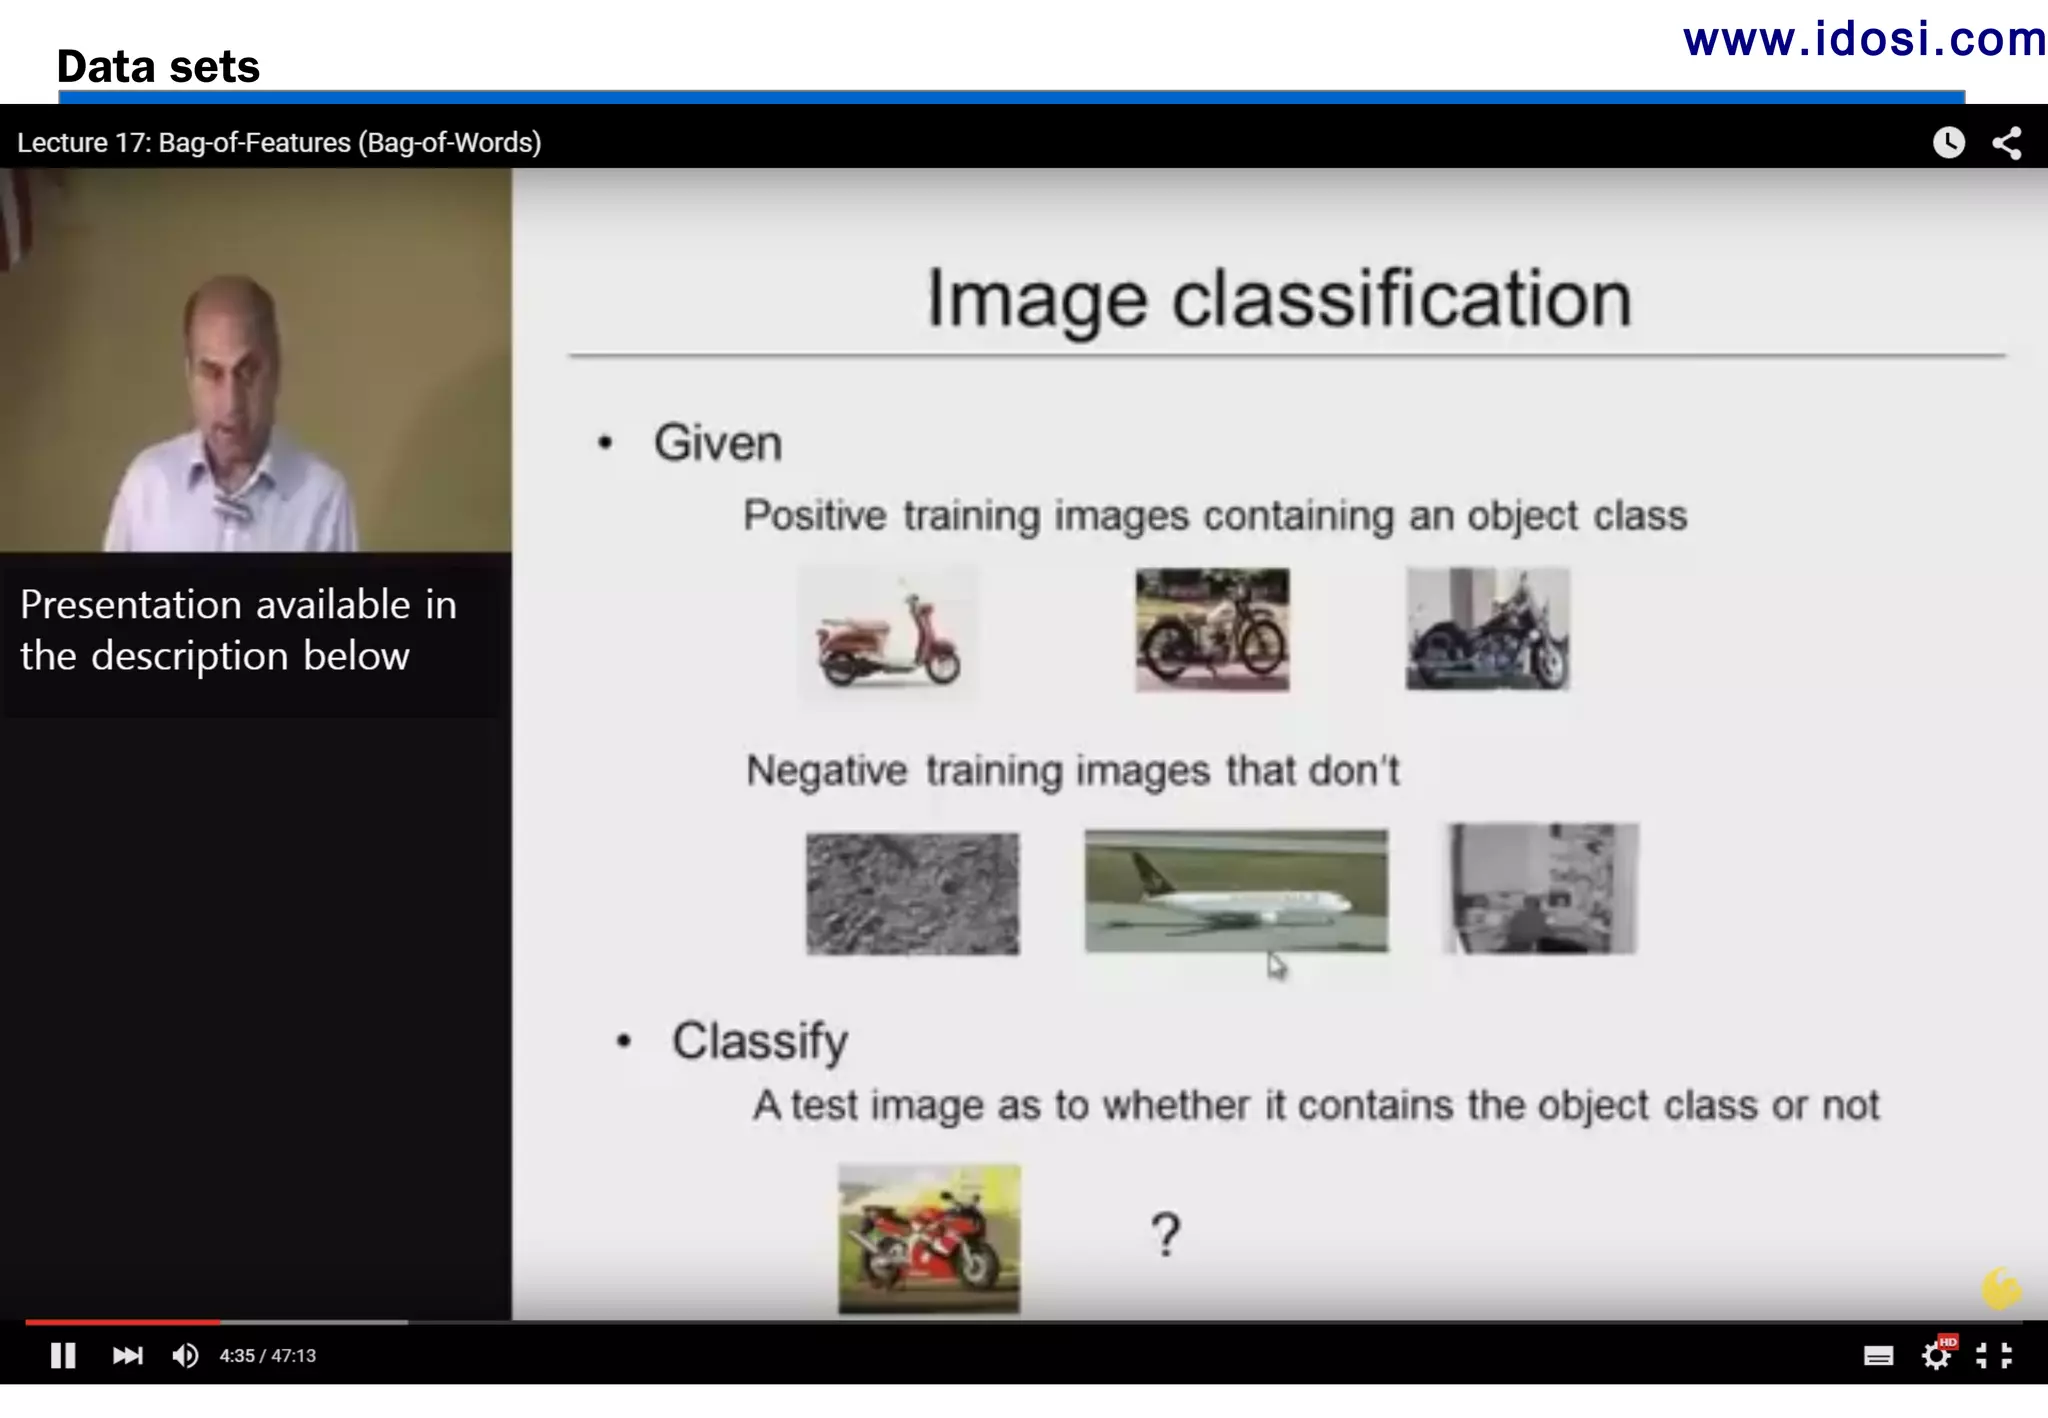Click the airplane negative training image
This screenshot has height=1418, width=2048.
pyautogui.click(x=1236, y=890)
